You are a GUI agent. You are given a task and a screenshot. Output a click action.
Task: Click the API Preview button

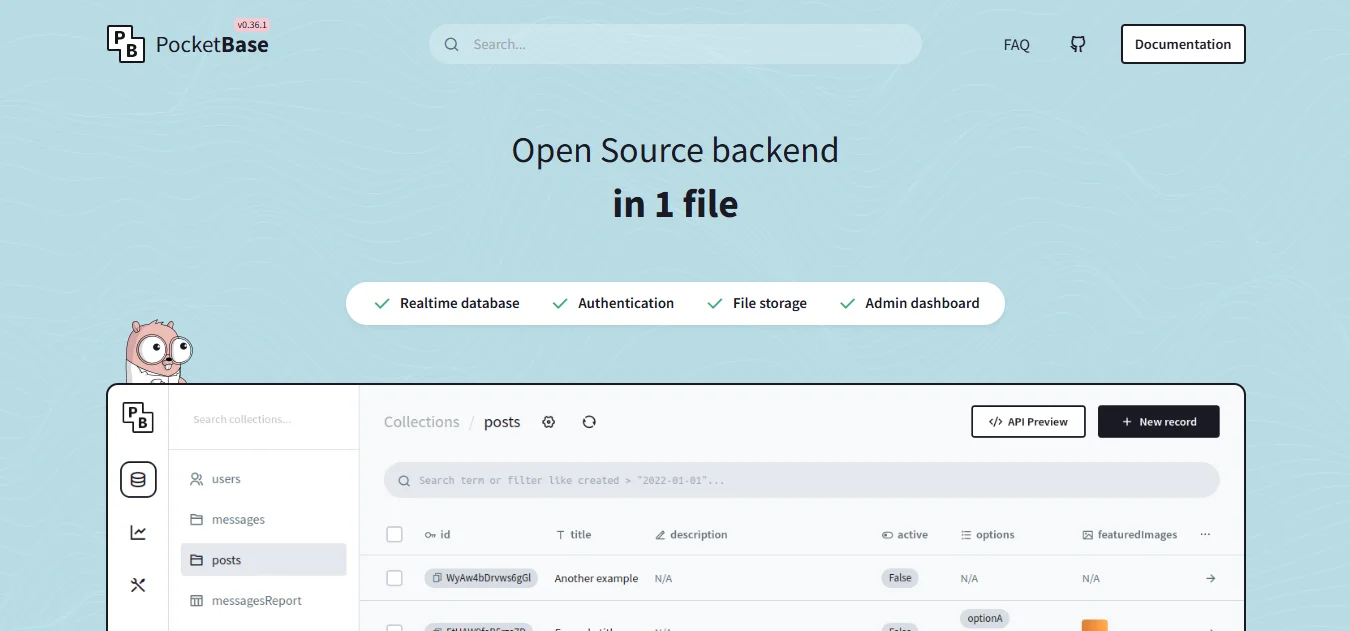coord(1028,422)
